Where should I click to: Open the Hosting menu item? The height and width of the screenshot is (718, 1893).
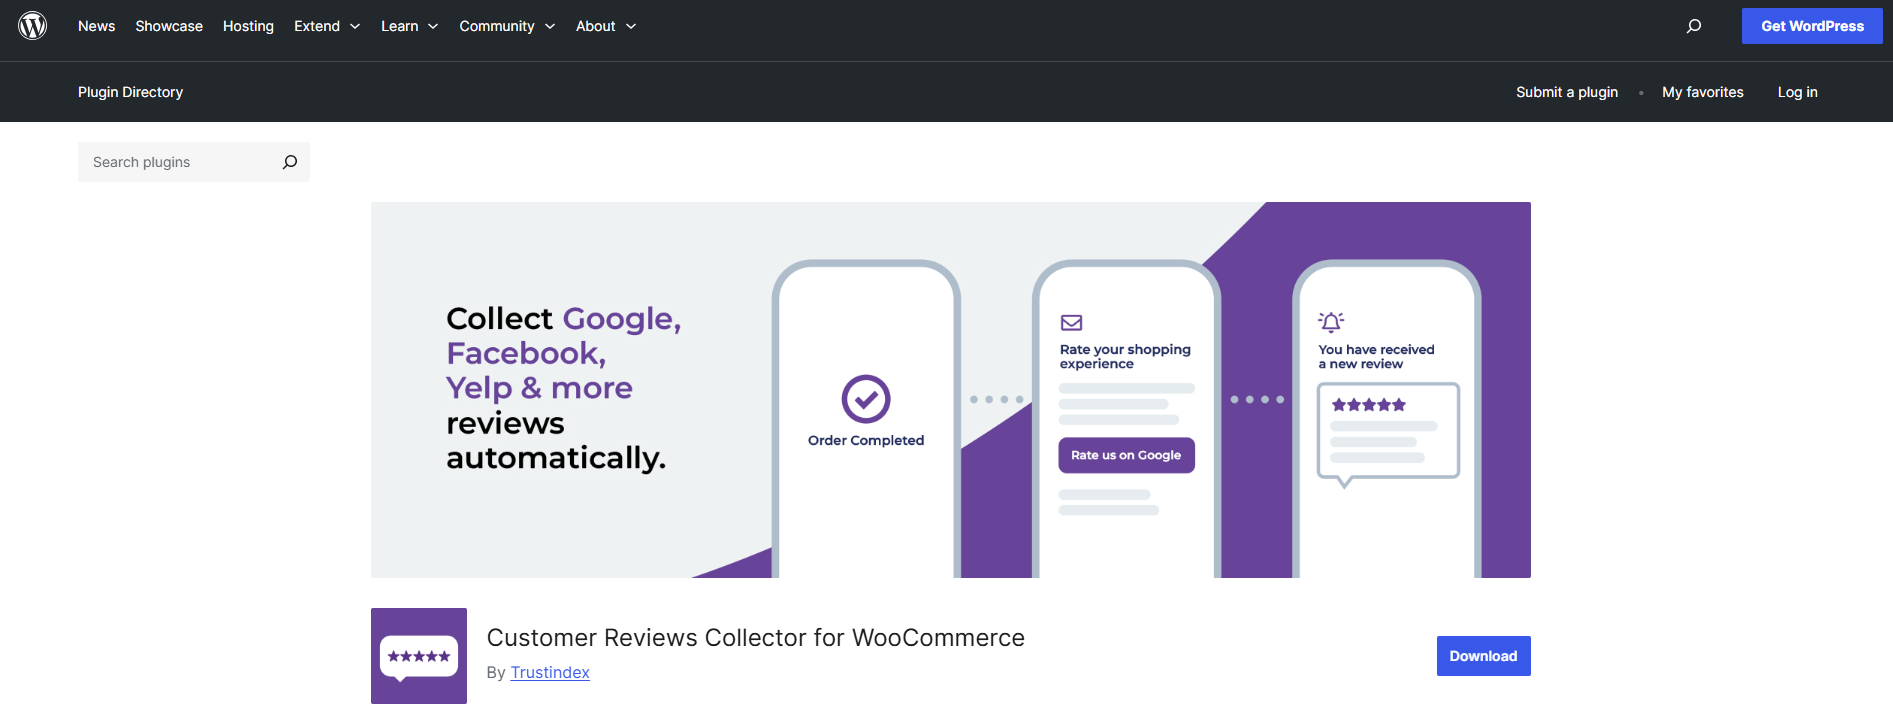tap(248, 26)
